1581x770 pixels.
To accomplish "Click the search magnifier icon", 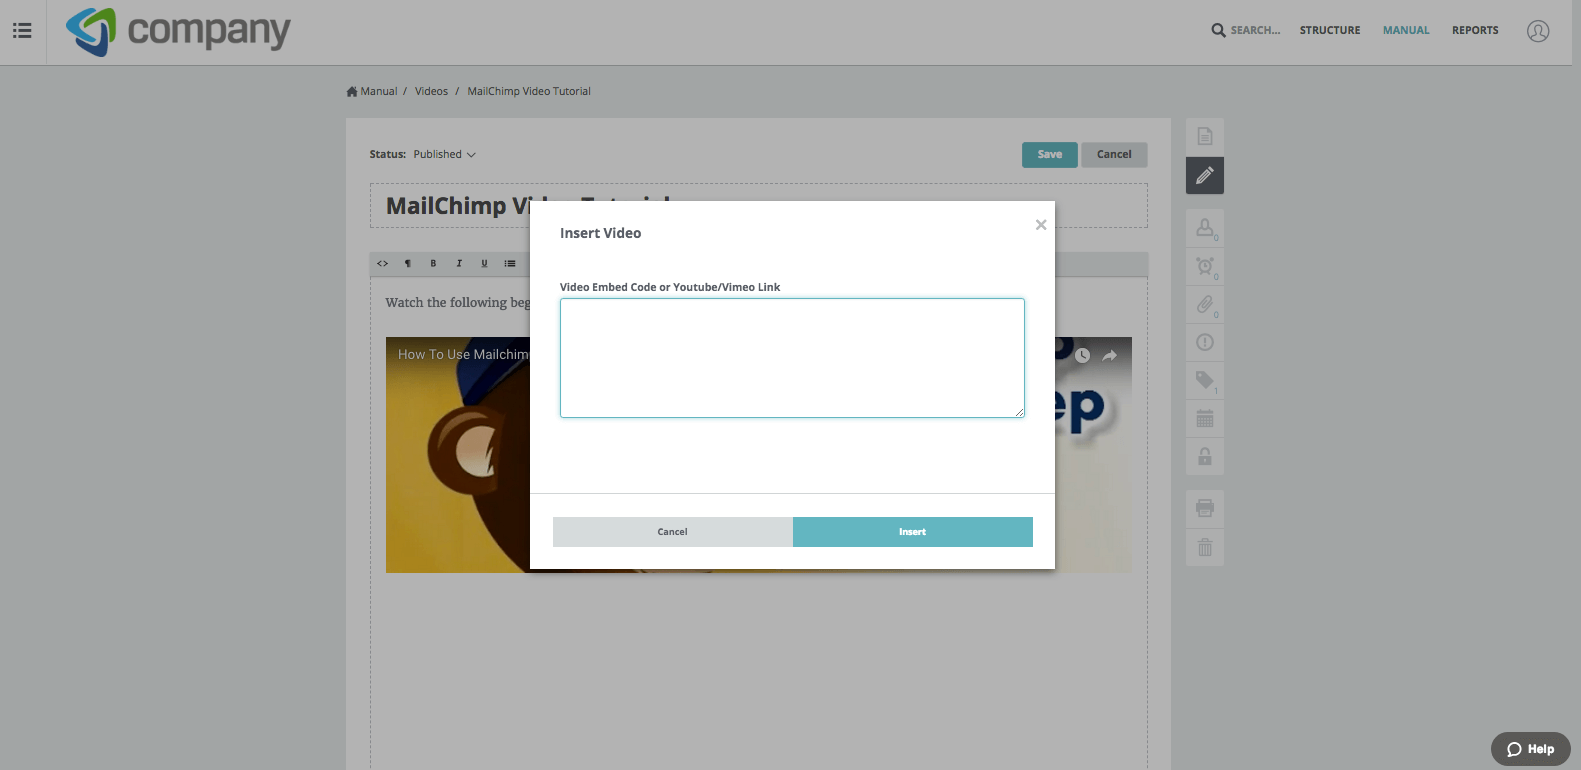I will 1218,30.
